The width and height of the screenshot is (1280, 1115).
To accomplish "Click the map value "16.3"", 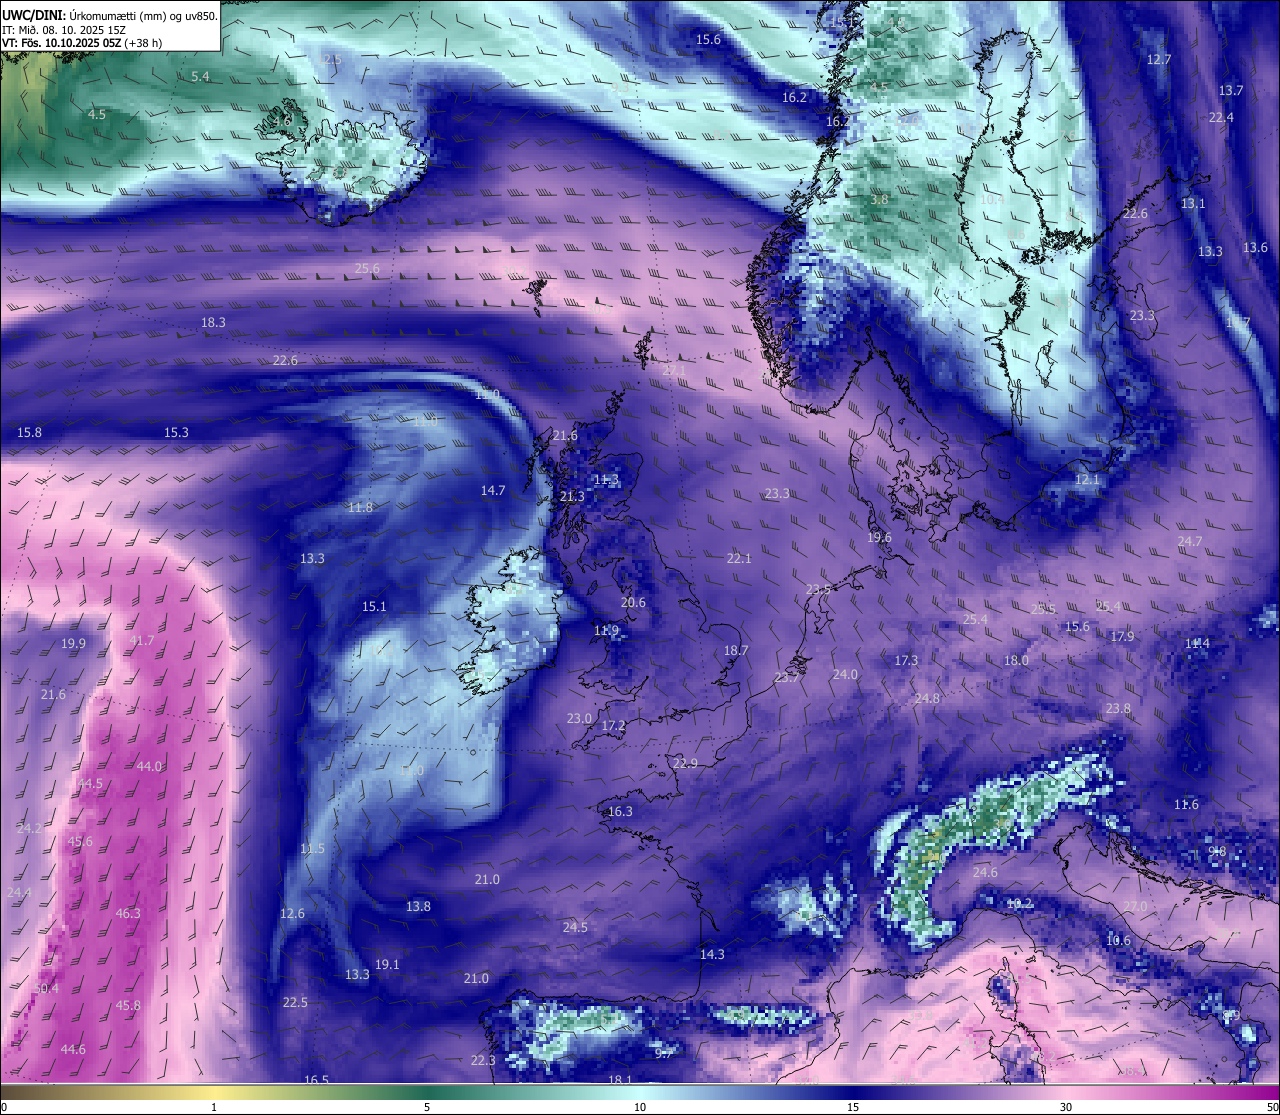I will click(x=620, y=812).
